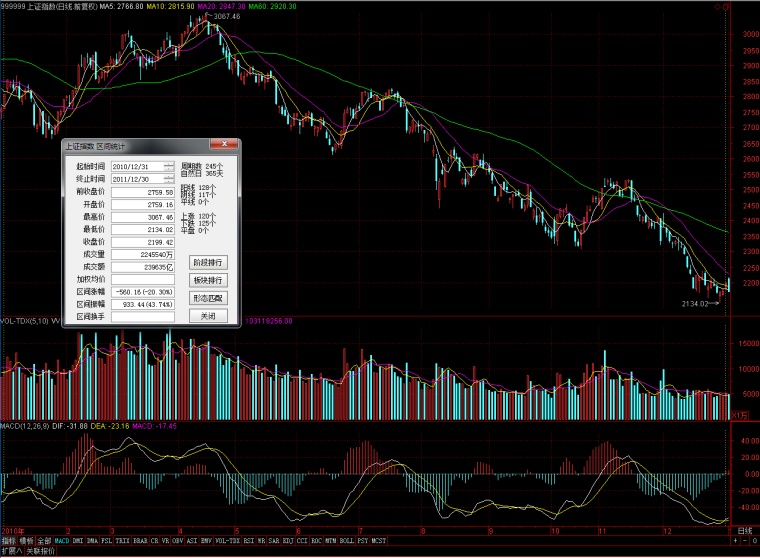Toggle the 指标 mode button
Image resolution: width=760 pixels, height=558 pixels.
9,541
